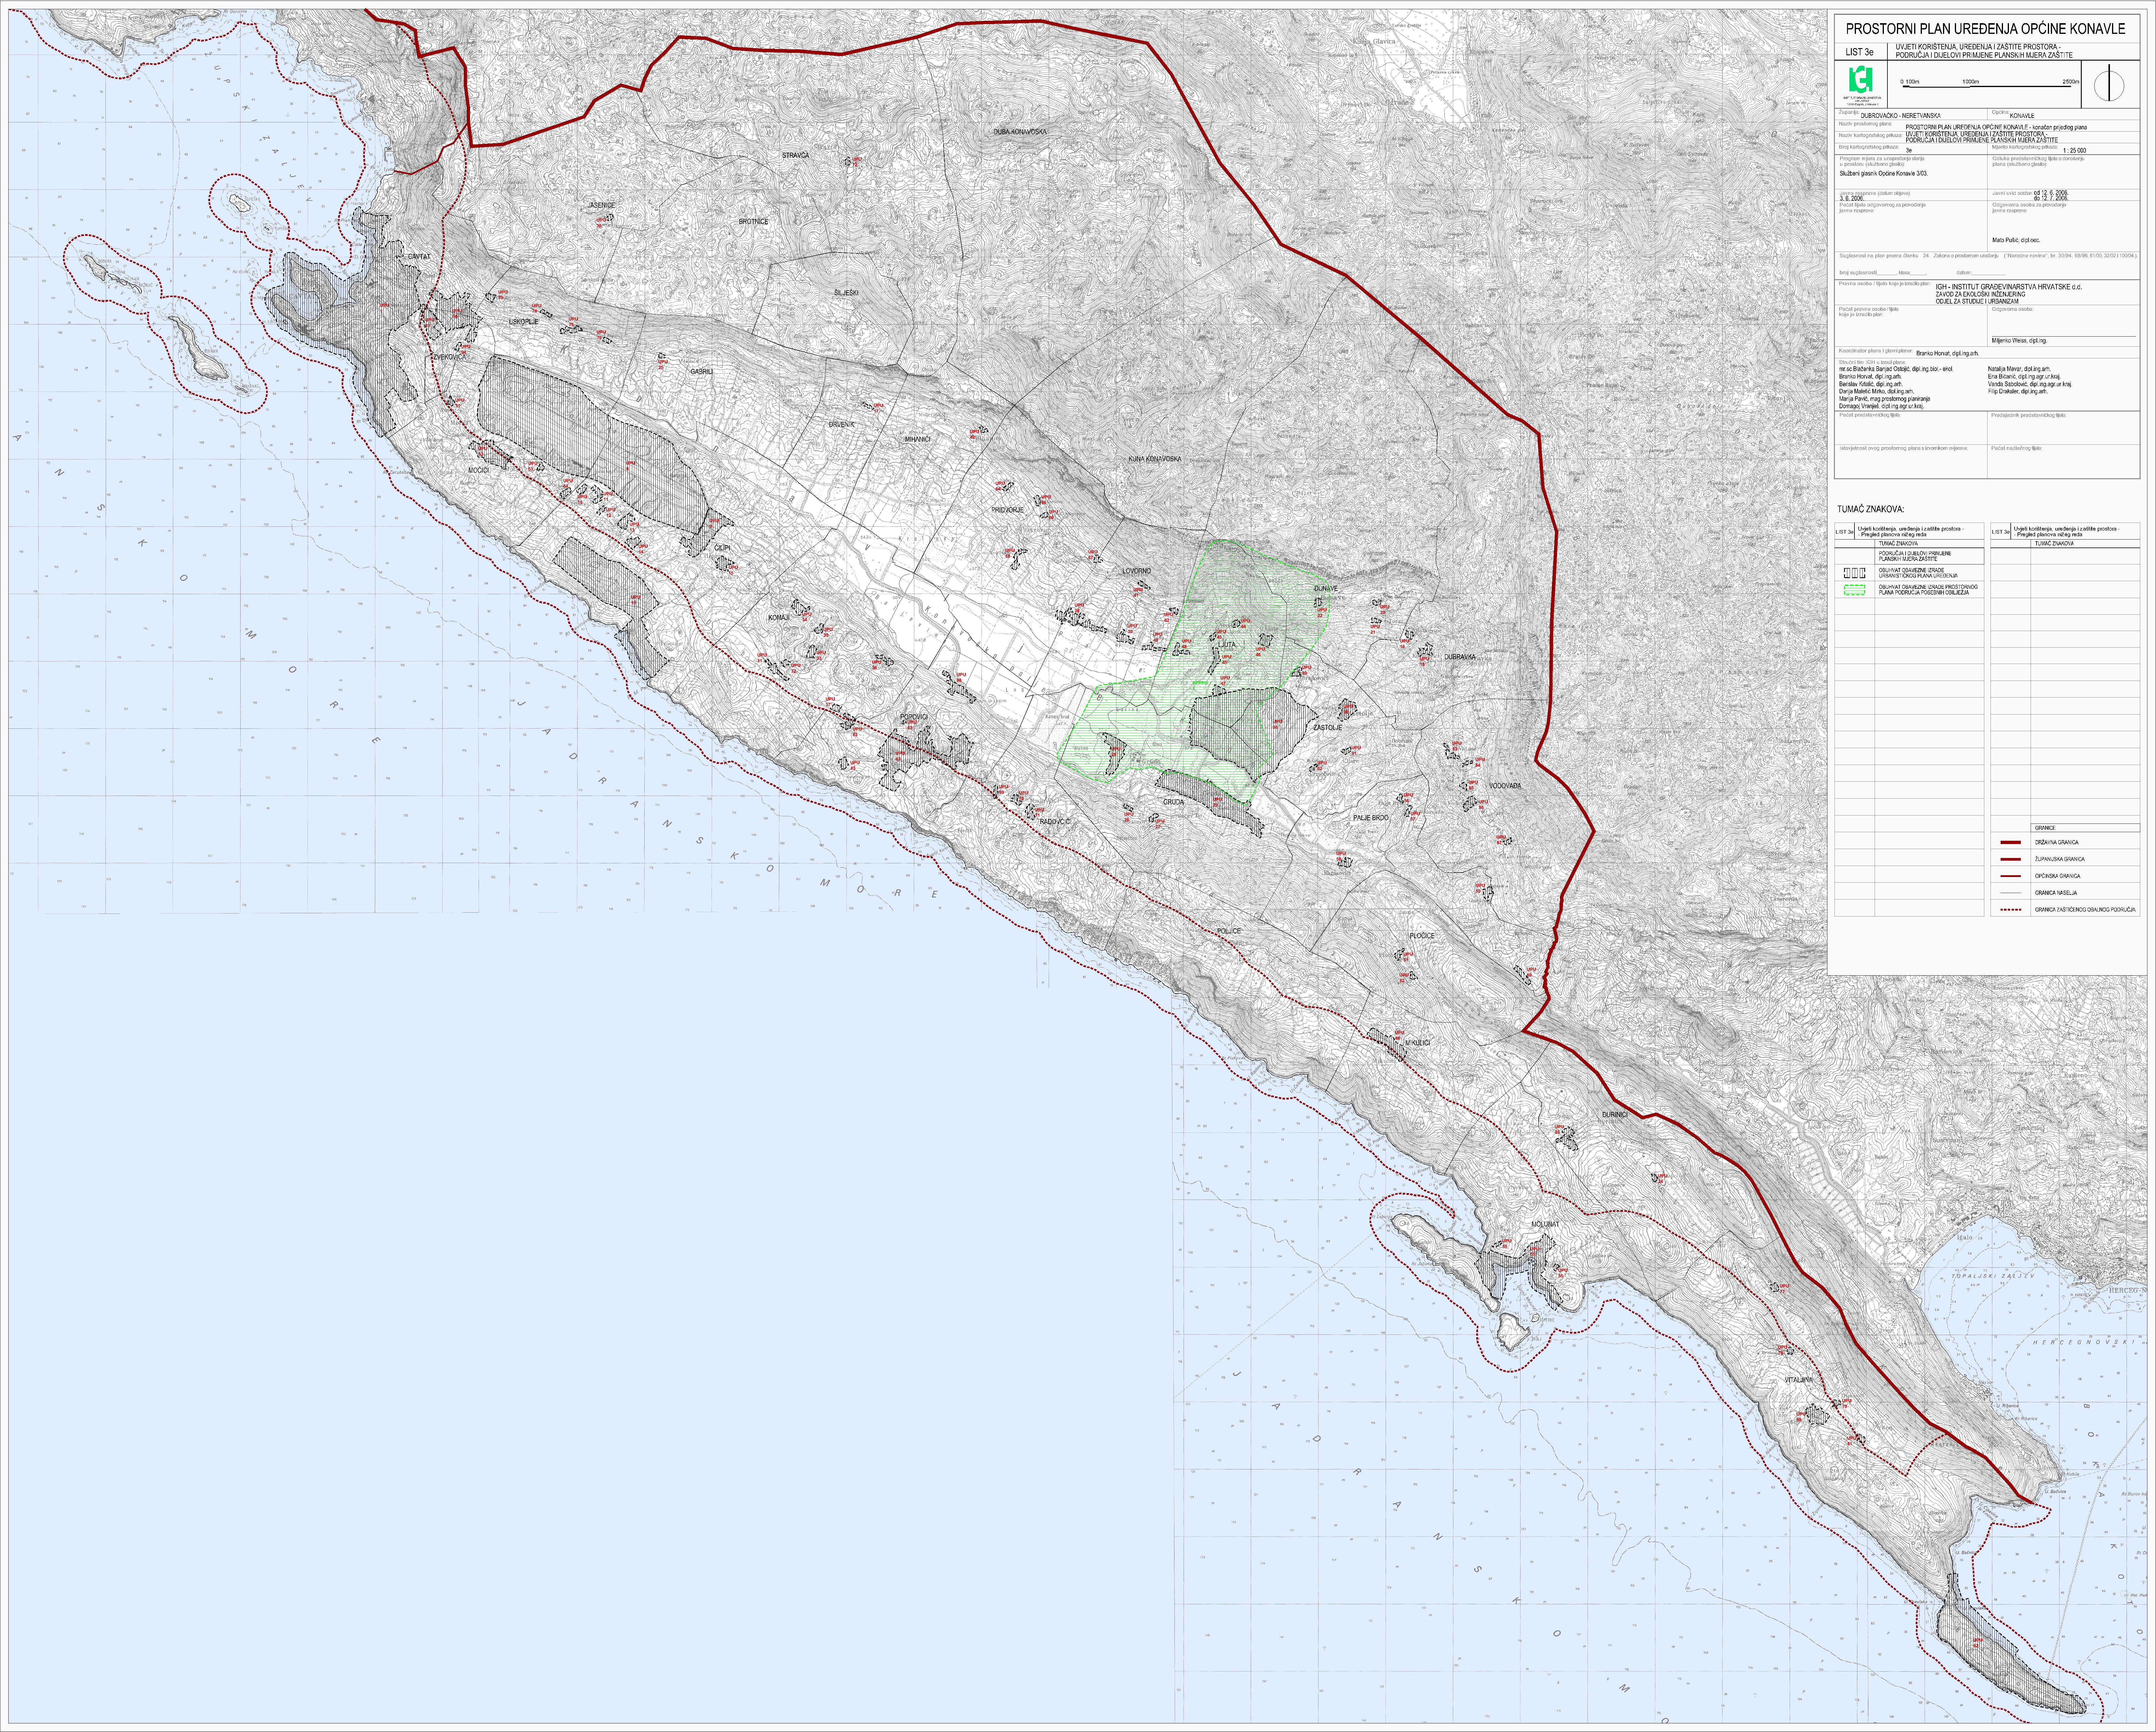Click the 'TUMAČ ZNAKOVA:' legend heading
2156x1732 pixels.
click(x=1871, y=509)
